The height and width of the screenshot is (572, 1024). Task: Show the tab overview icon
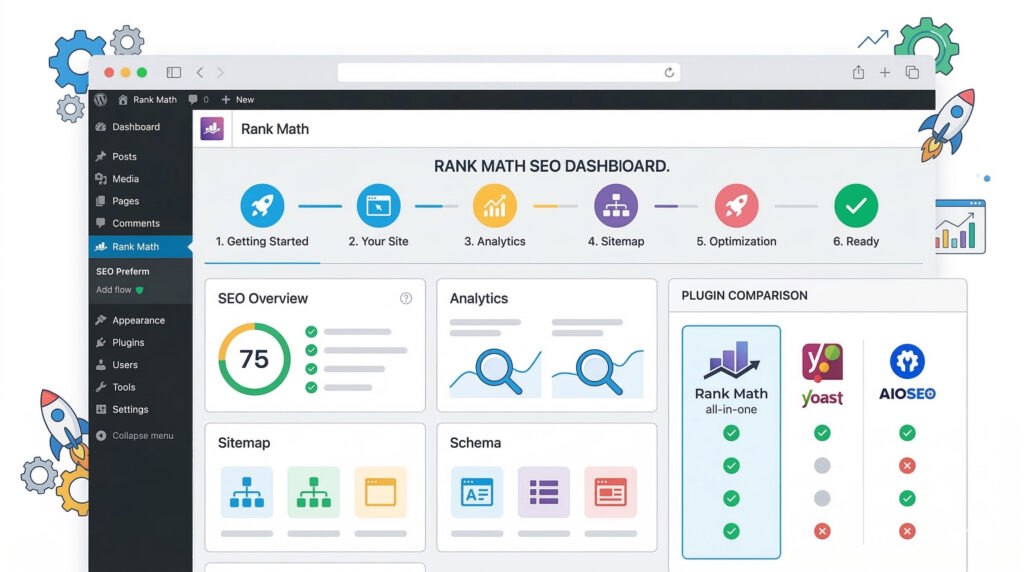(912, 72)
